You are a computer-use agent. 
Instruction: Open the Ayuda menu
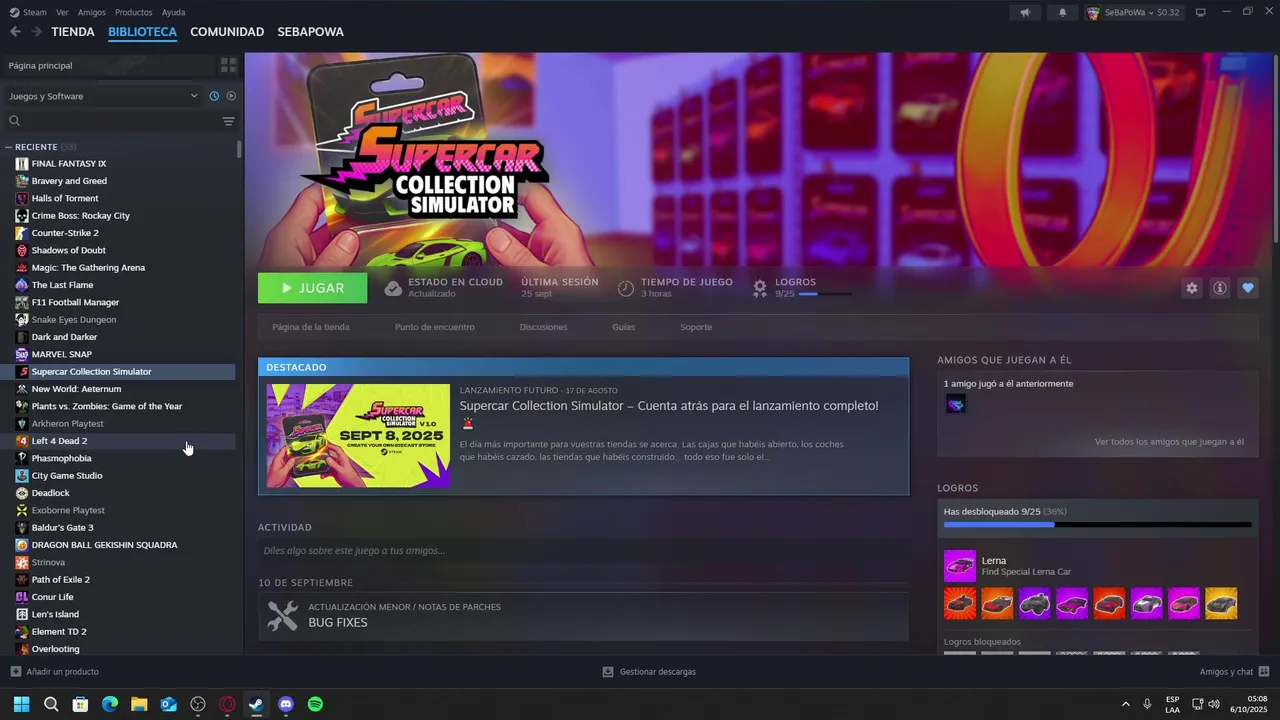point(173,12)
